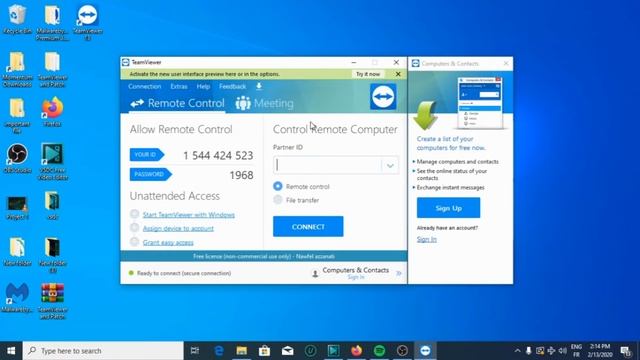This screenshot has height=360, width=640.
Task: Open the Mail app on the taskbar
Action: click(287, 351)
